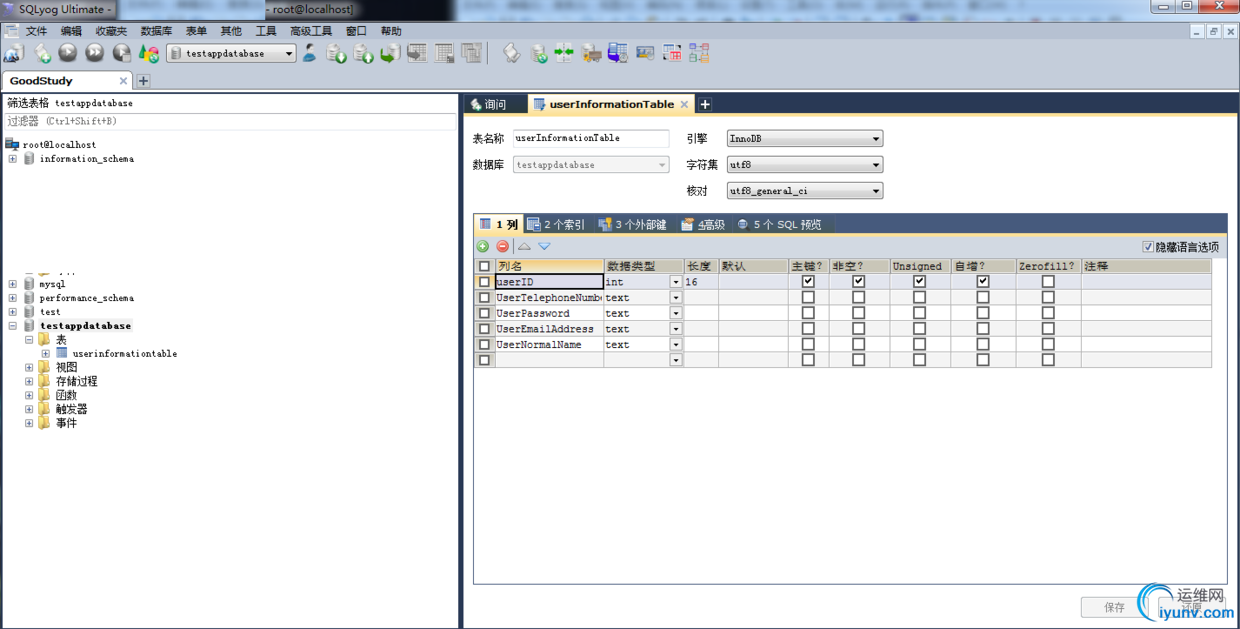
Task: Check Zerofill checkbox for userID
Action: click(1048, 282)
